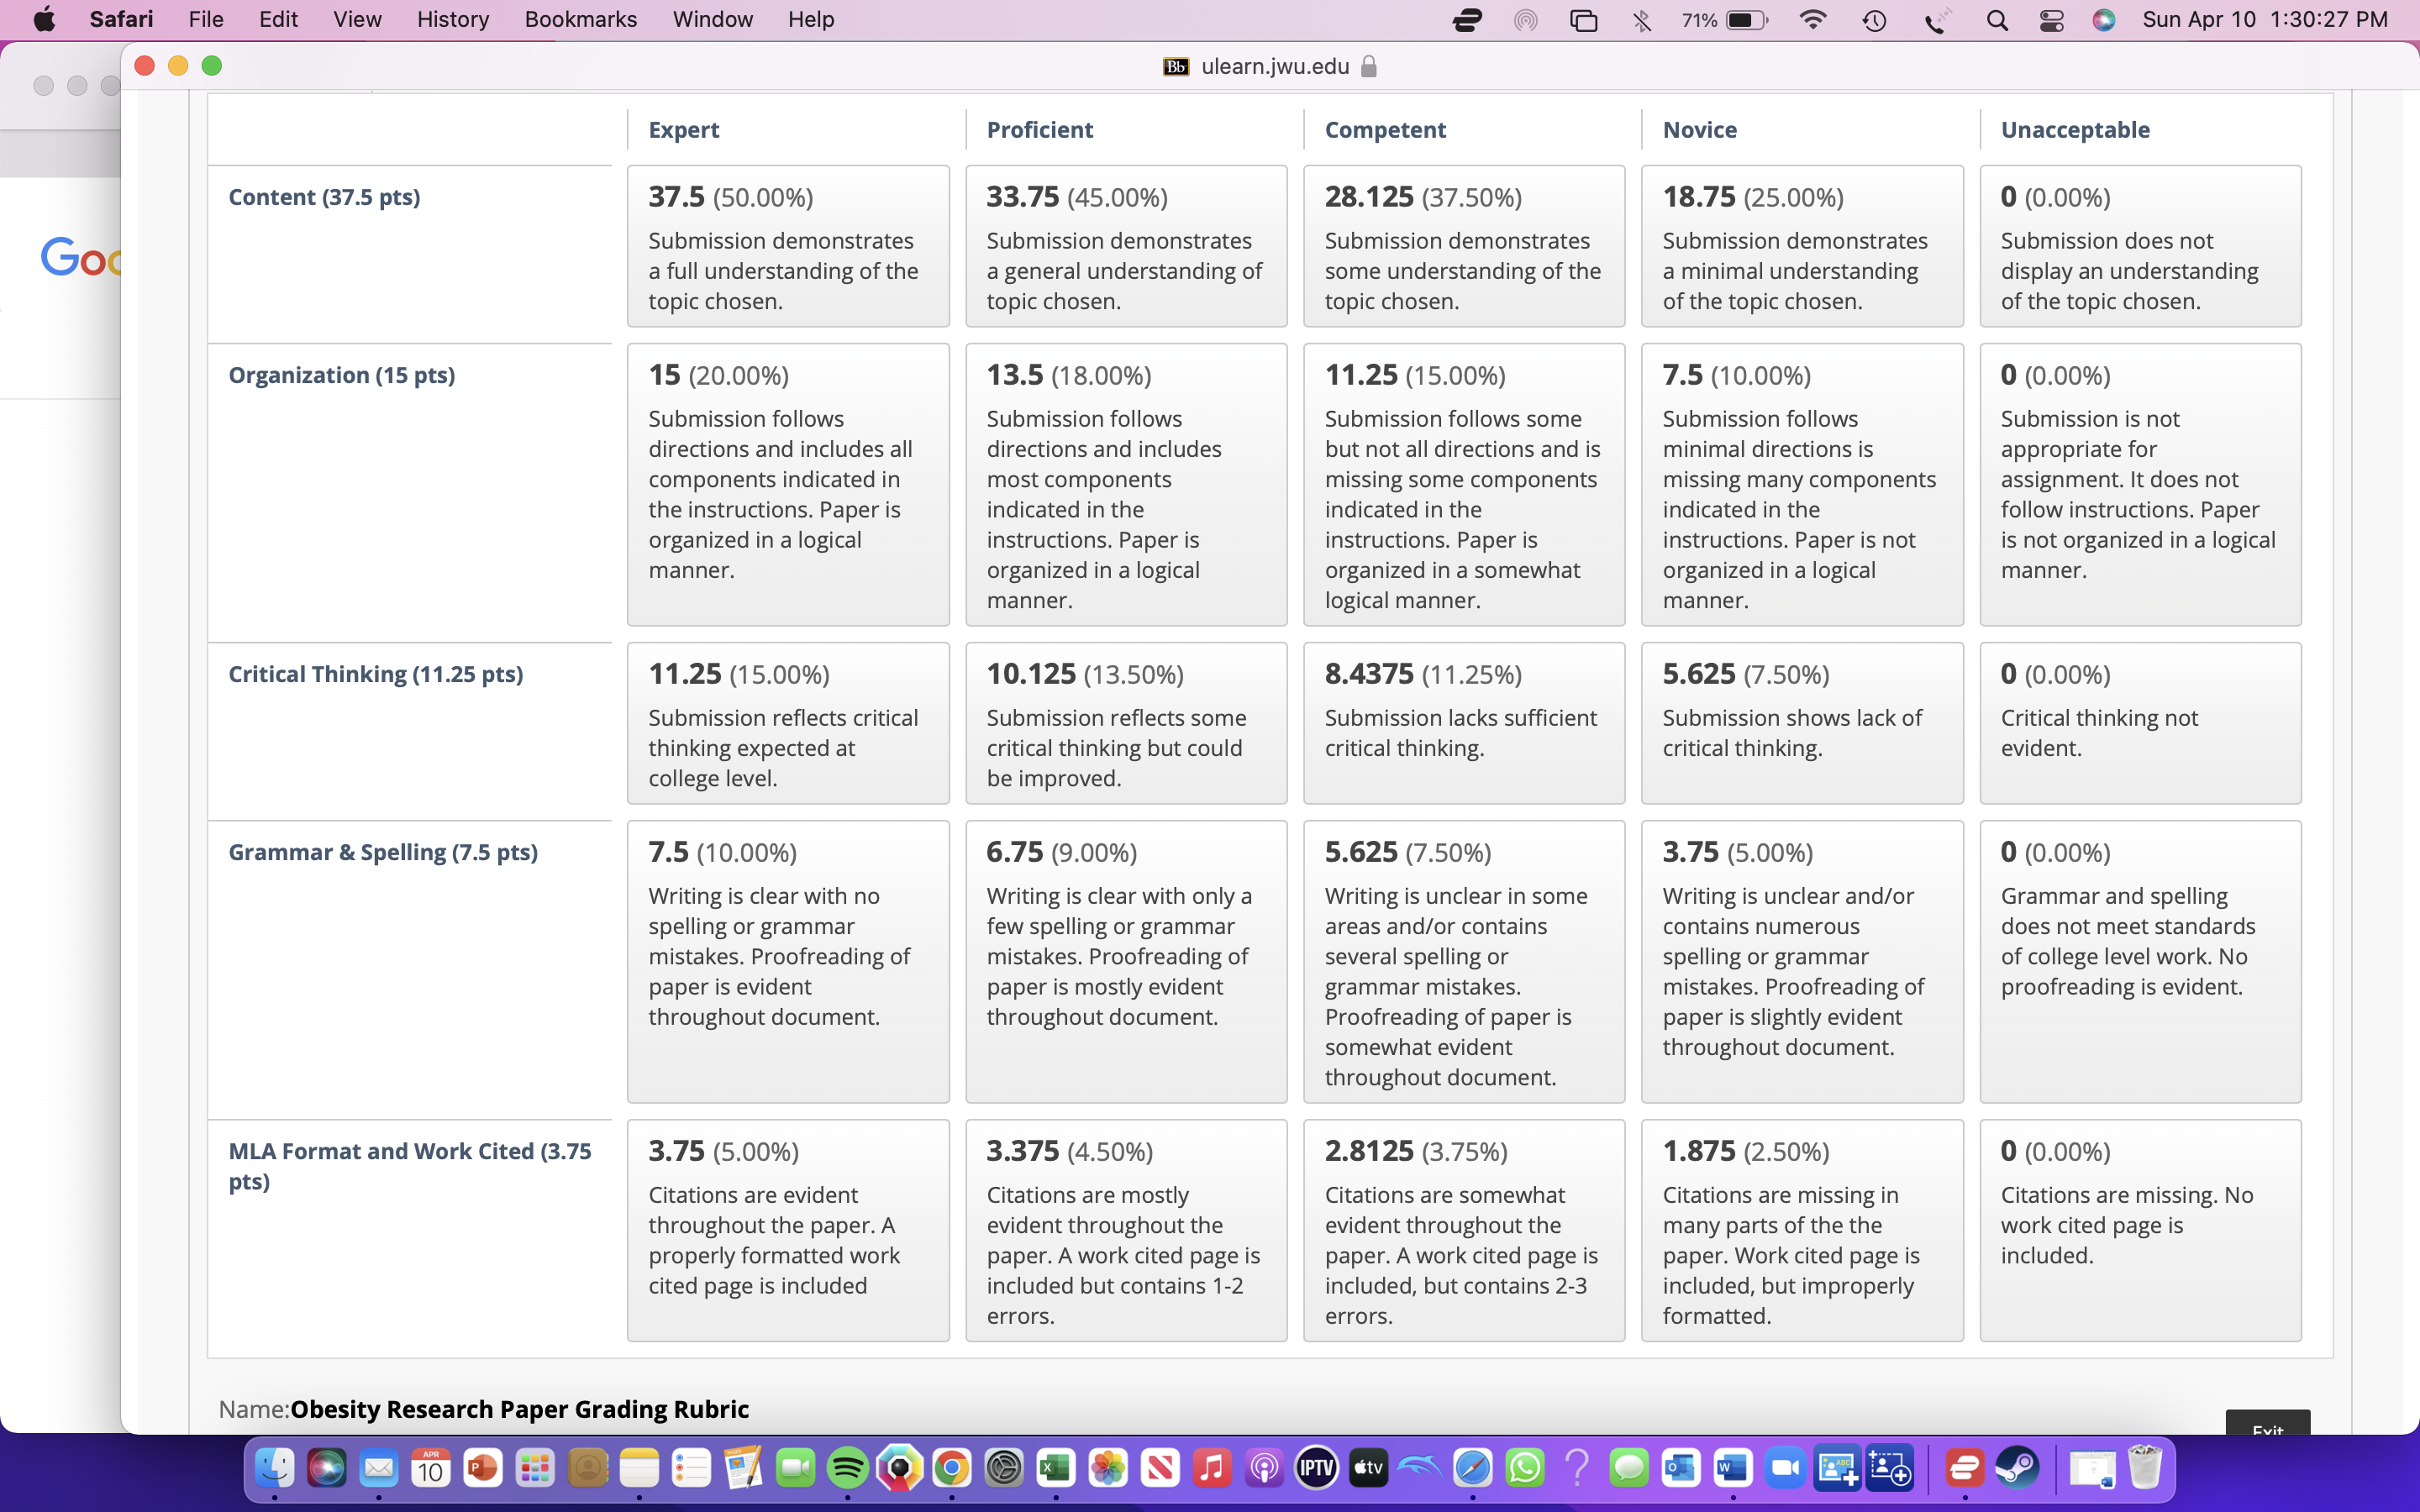Open System Preferences from dock
Image resolution: width=2420 pixels, height=1512 pixels.
point(1003,1468)
